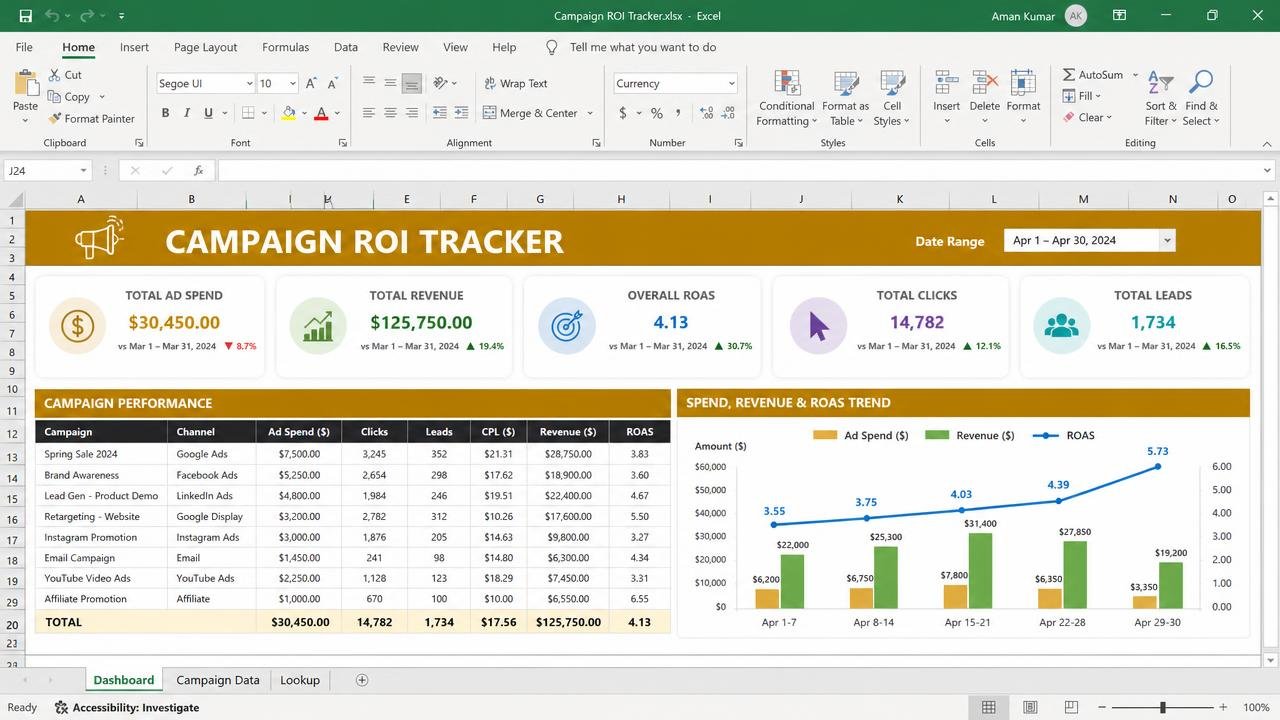Open the File menu
Image resolution: width=1280 pixels, height=720 pixels.
[24, 47]
